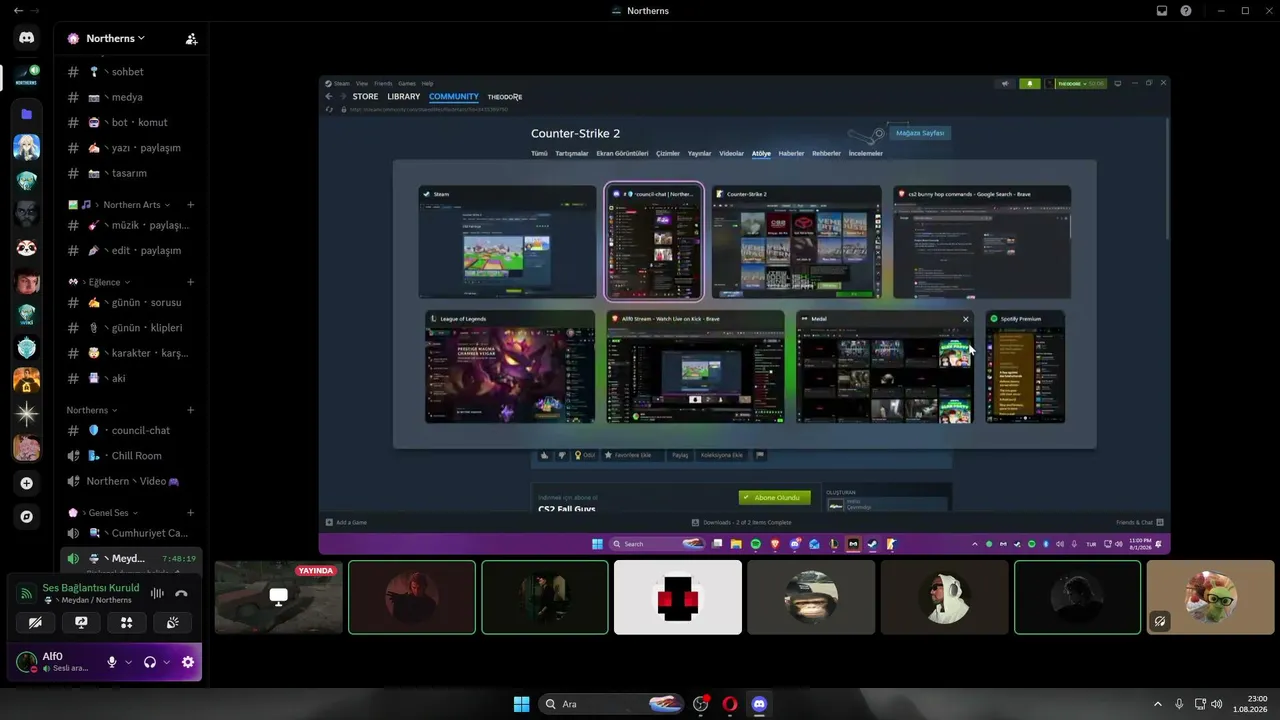The image size is (1280, 720).
Task: Open the sohbet channel
Action: [131, 72]
